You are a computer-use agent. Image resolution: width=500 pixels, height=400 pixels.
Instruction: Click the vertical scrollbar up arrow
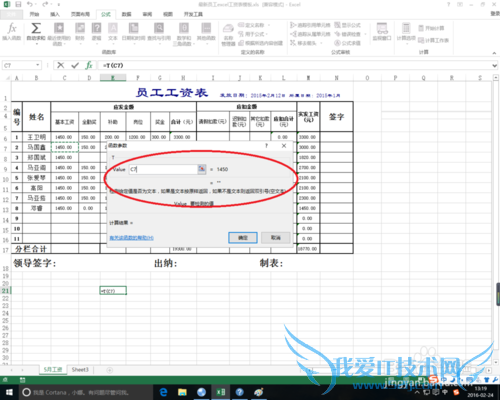(496, 78)
